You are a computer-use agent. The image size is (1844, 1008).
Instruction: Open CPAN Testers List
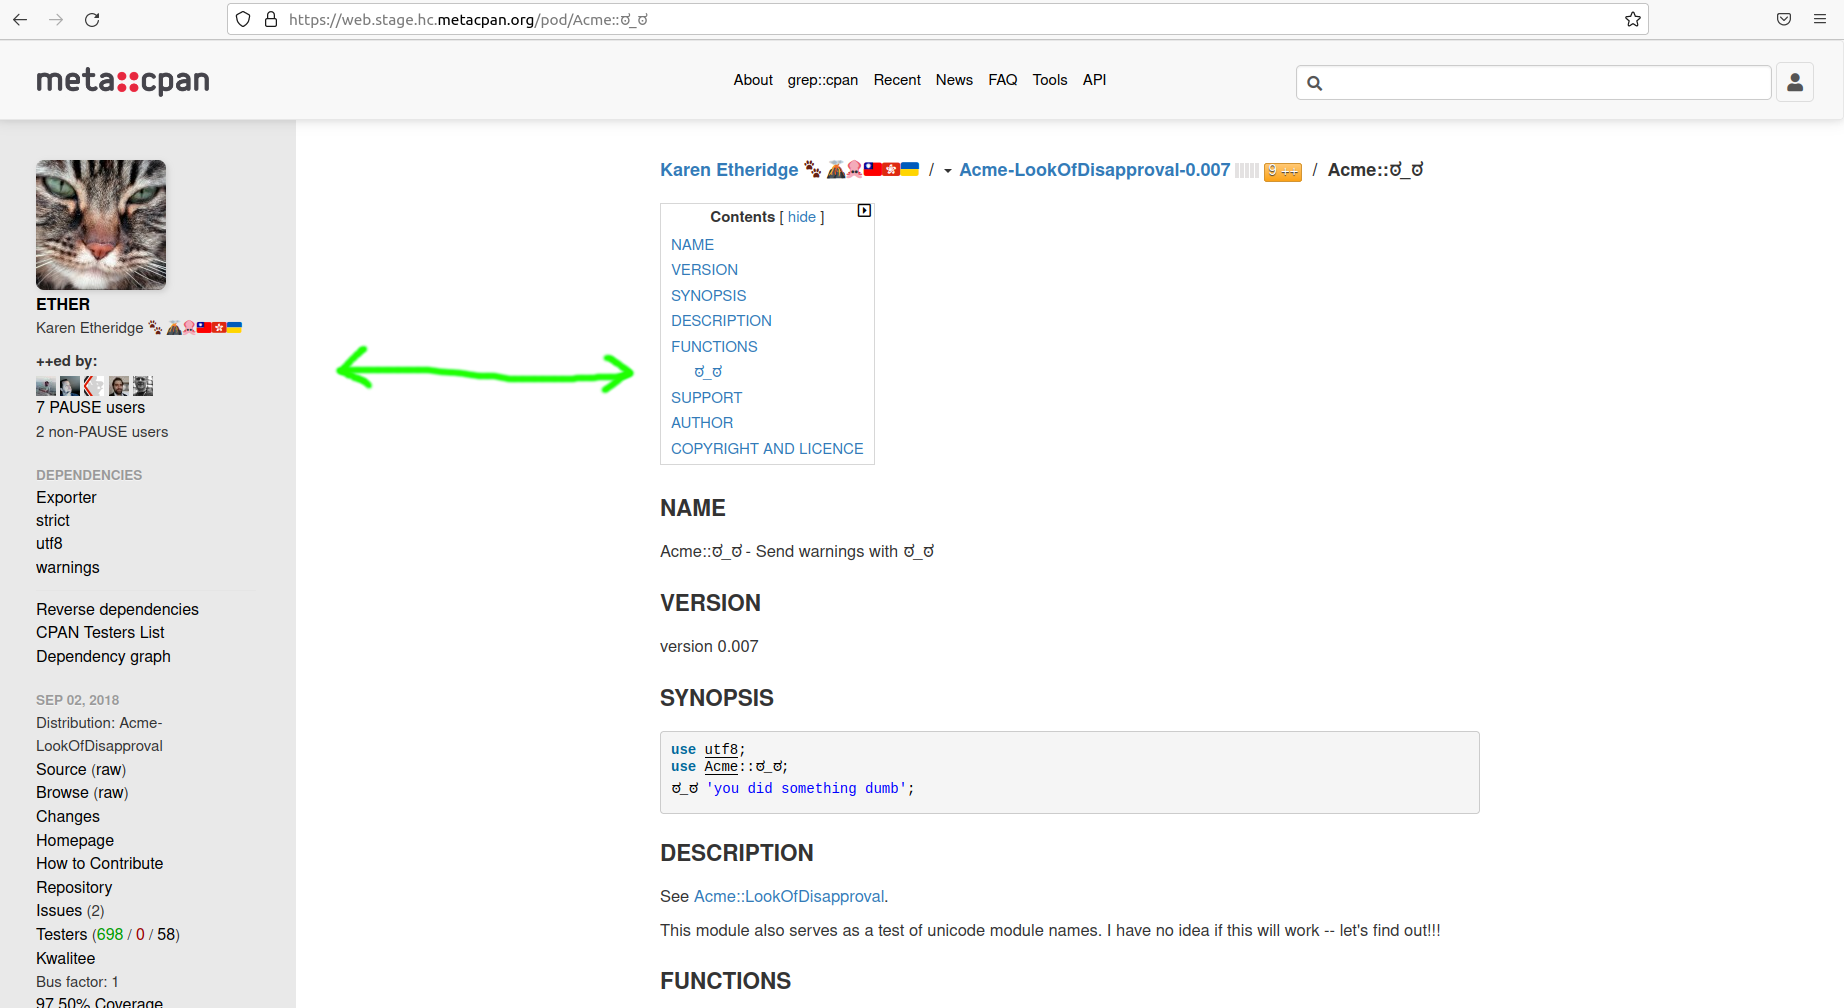click(100, 633)
